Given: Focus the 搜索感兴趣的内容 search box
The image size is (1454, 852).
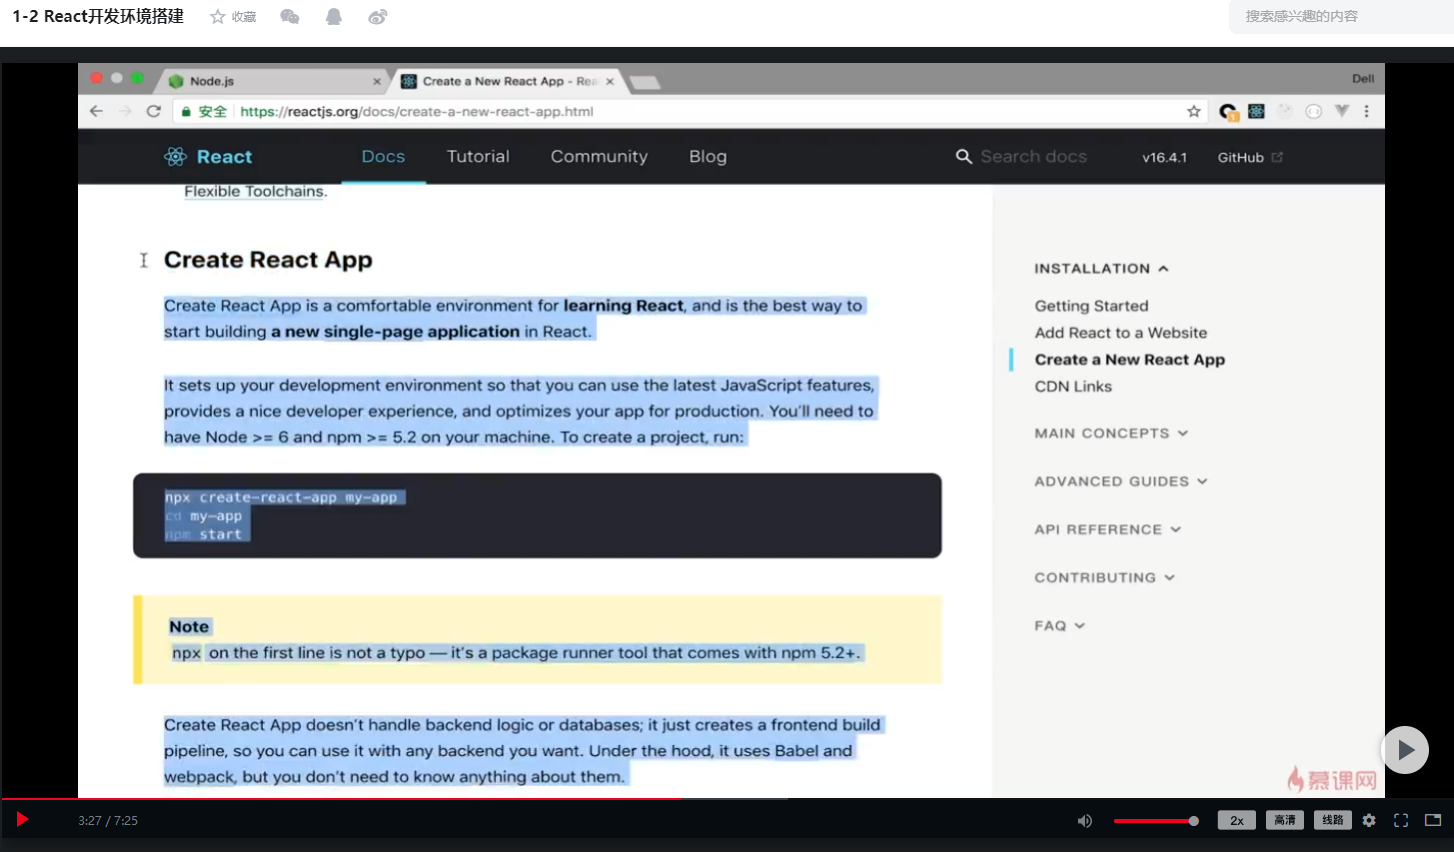Looking at the screenshot, I should (1340, 16).
